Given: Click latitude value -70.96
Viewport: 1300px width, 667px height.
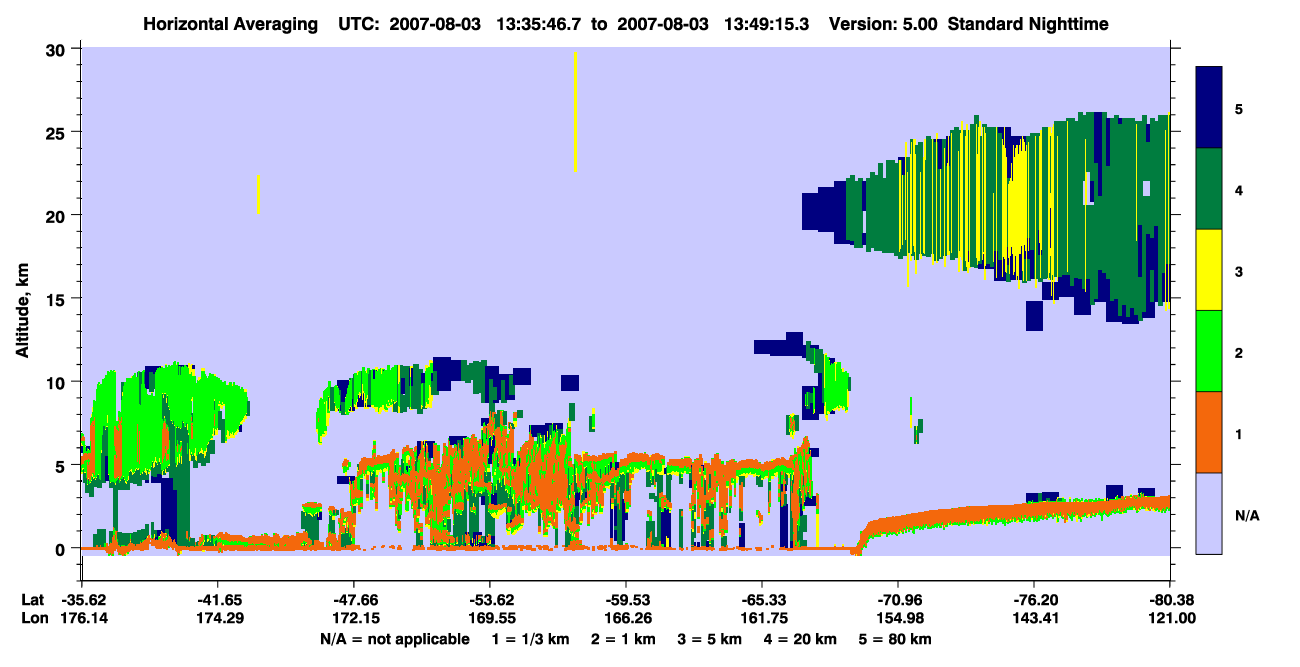Looking at the screenshot, I should [898, 600].
